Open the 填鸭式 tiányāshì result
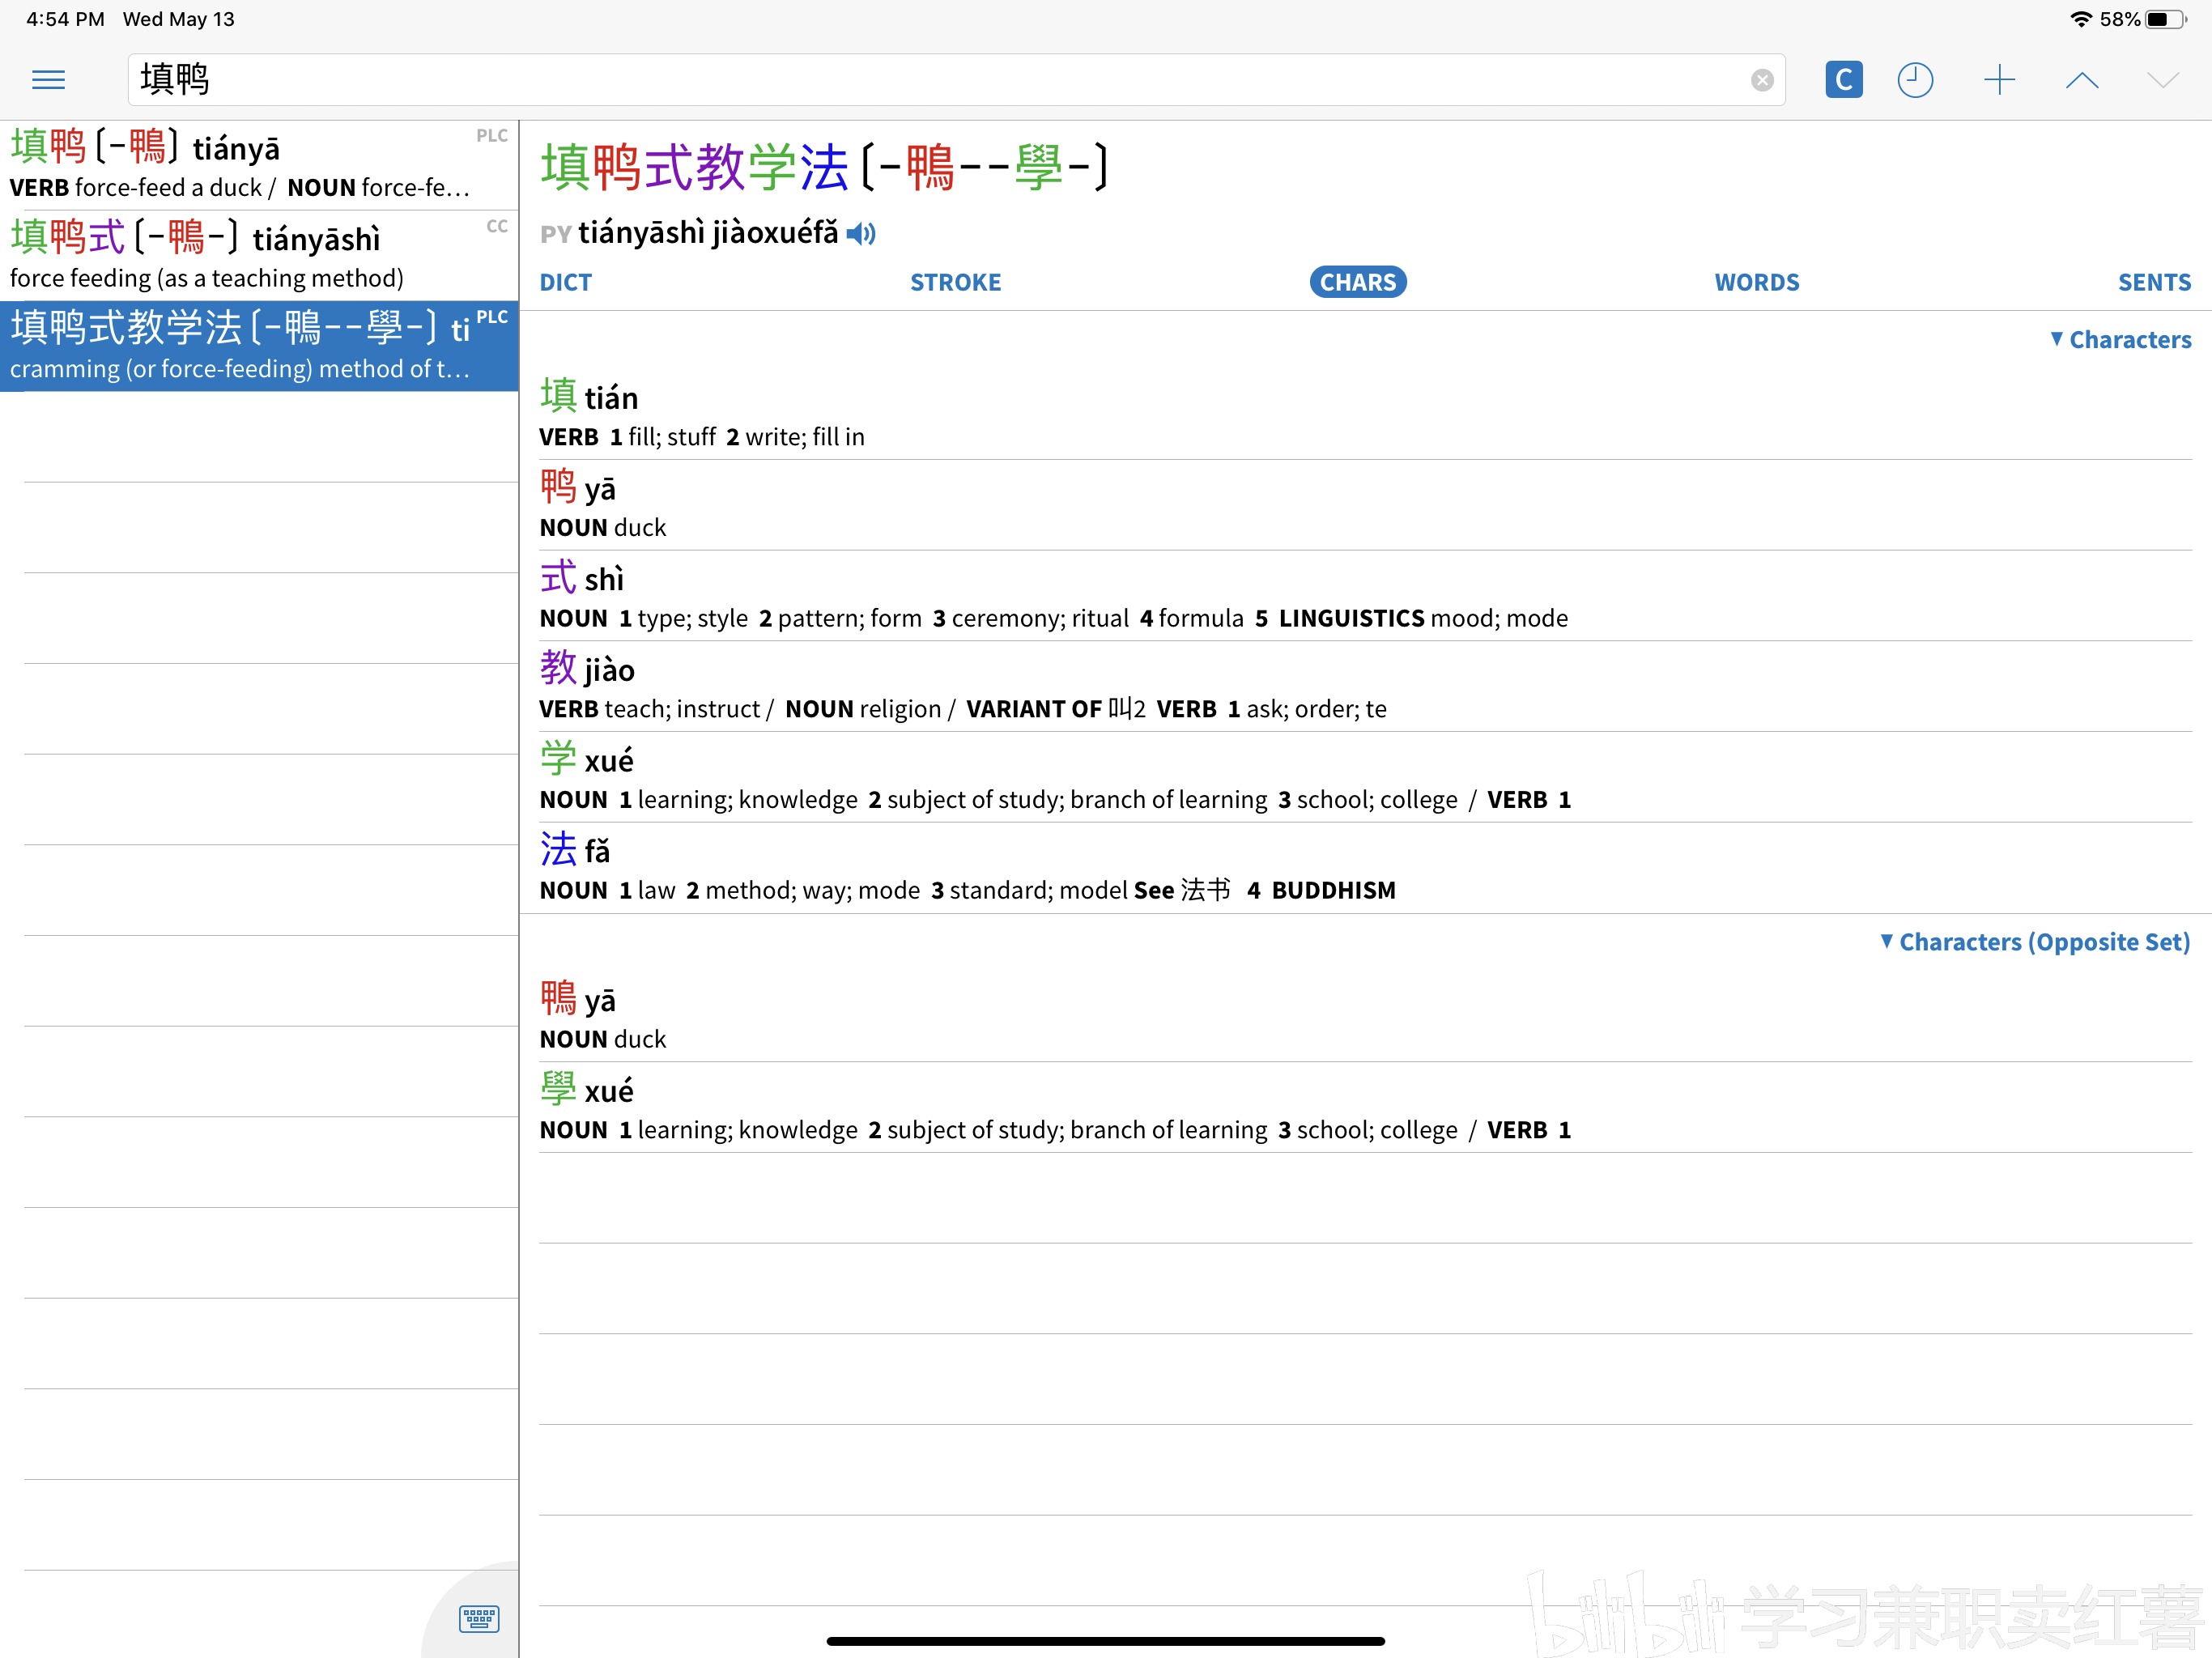This screenshot has width=2212, height=1658. (x=259, y=256)
